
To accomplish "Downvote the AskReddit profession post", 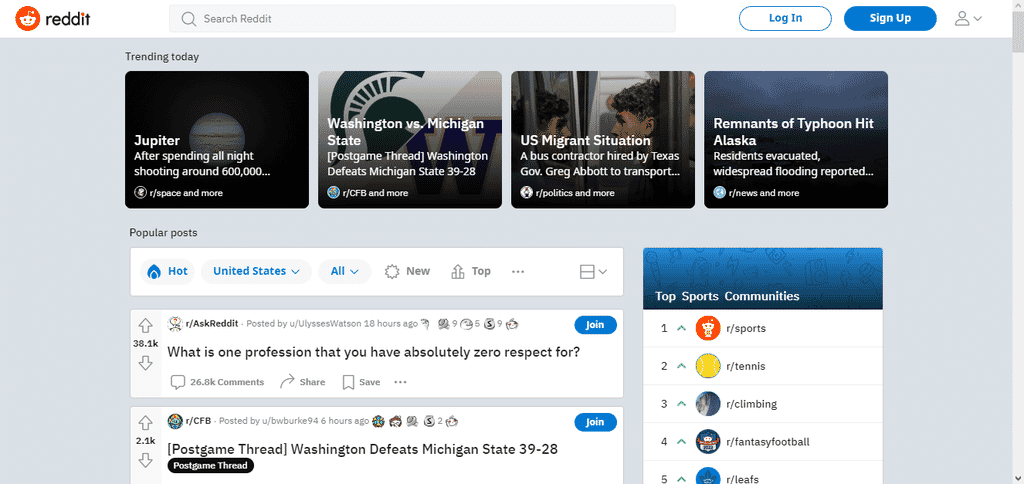I will (x=146, y=363).
